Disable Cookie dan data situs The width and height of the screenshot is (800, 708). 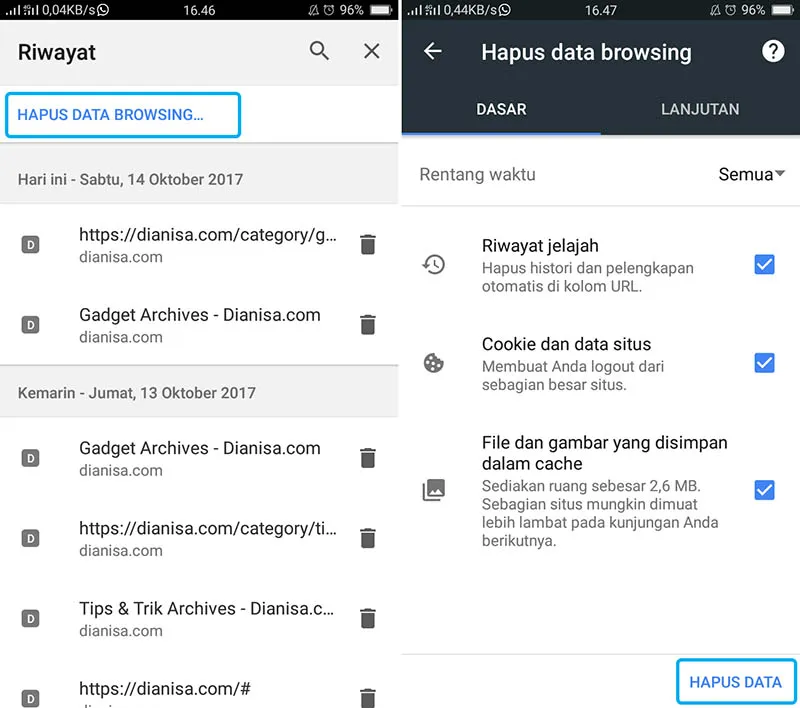(x=764, y=364)
